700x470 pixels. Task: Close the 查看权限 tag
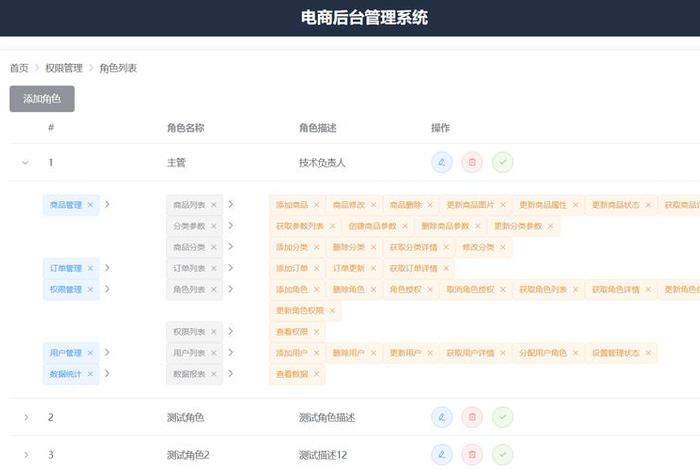[x=316, y=332]
